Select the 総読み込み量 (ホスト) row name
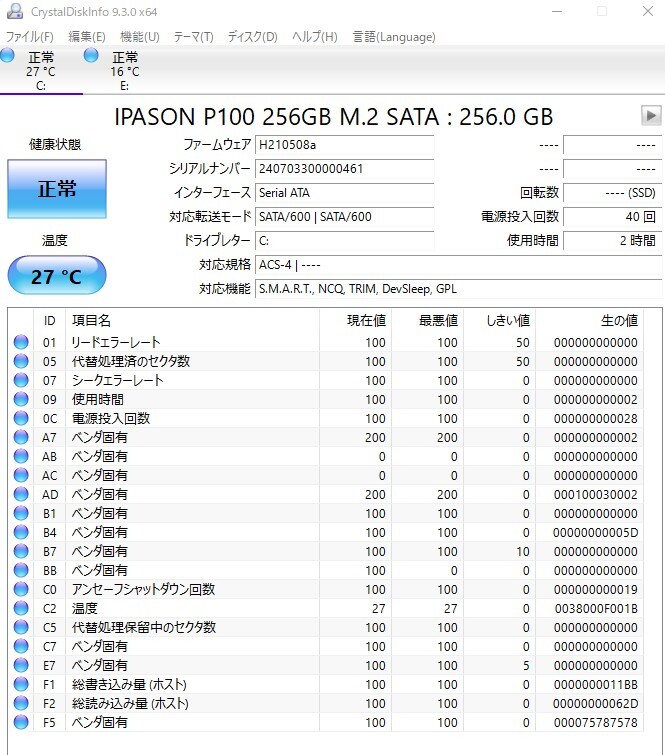 pyautogui.click(x=130, y=703)
